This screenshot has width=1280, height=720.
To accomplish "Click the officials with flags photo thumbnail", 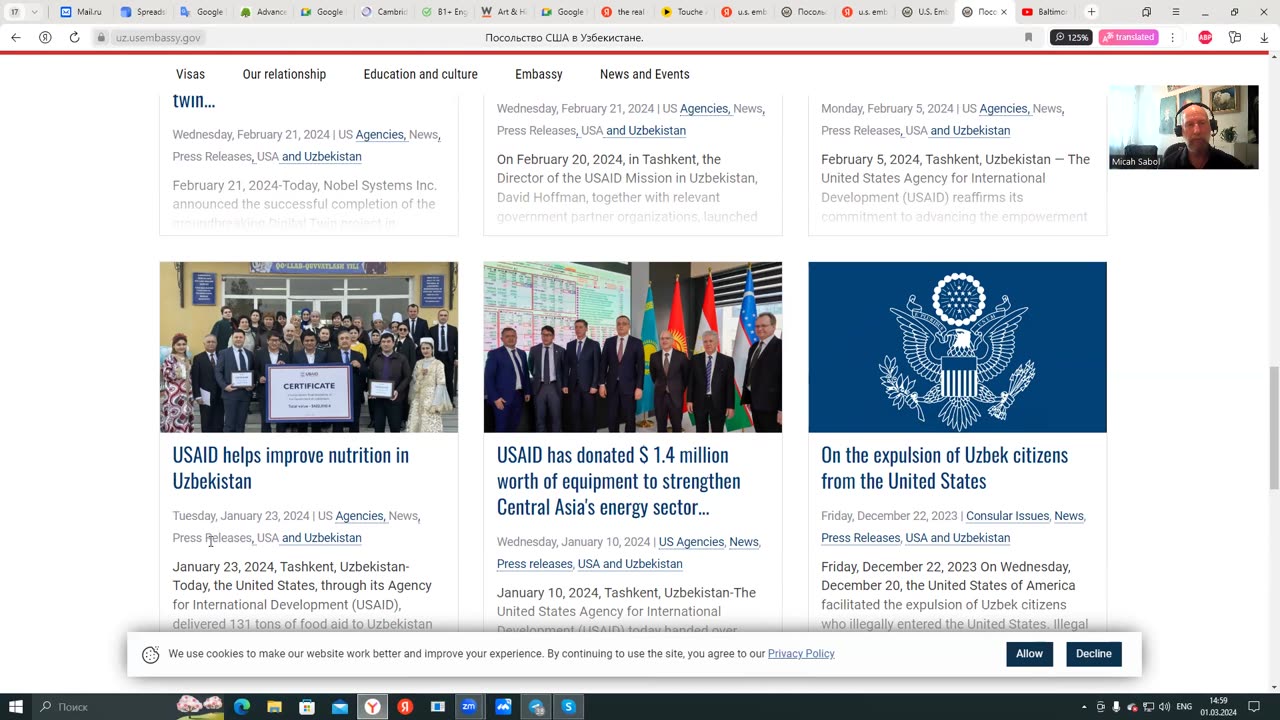I will [x=633, y=347].
